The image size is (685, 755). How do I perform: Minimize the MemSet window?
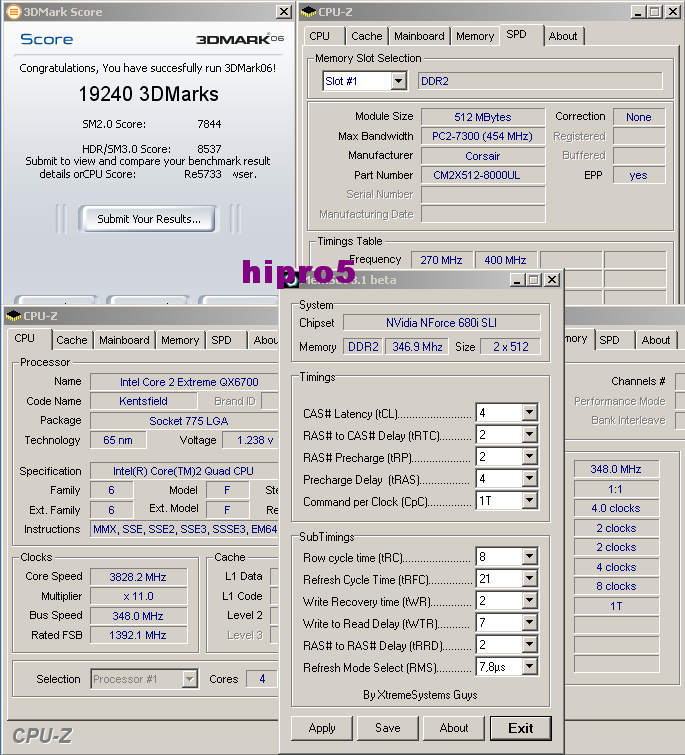tap(517, 280)
